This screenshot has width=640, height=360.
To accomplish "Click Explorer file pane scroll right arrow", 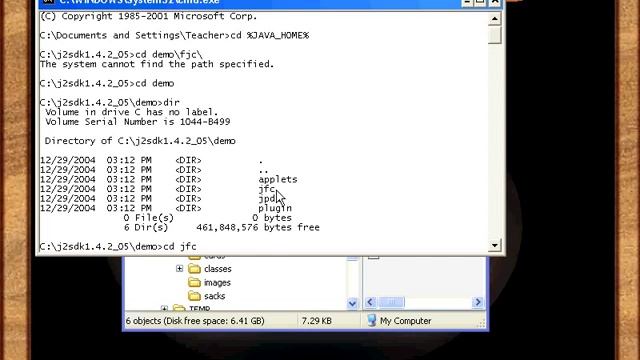I will click(x=478, y=302).
